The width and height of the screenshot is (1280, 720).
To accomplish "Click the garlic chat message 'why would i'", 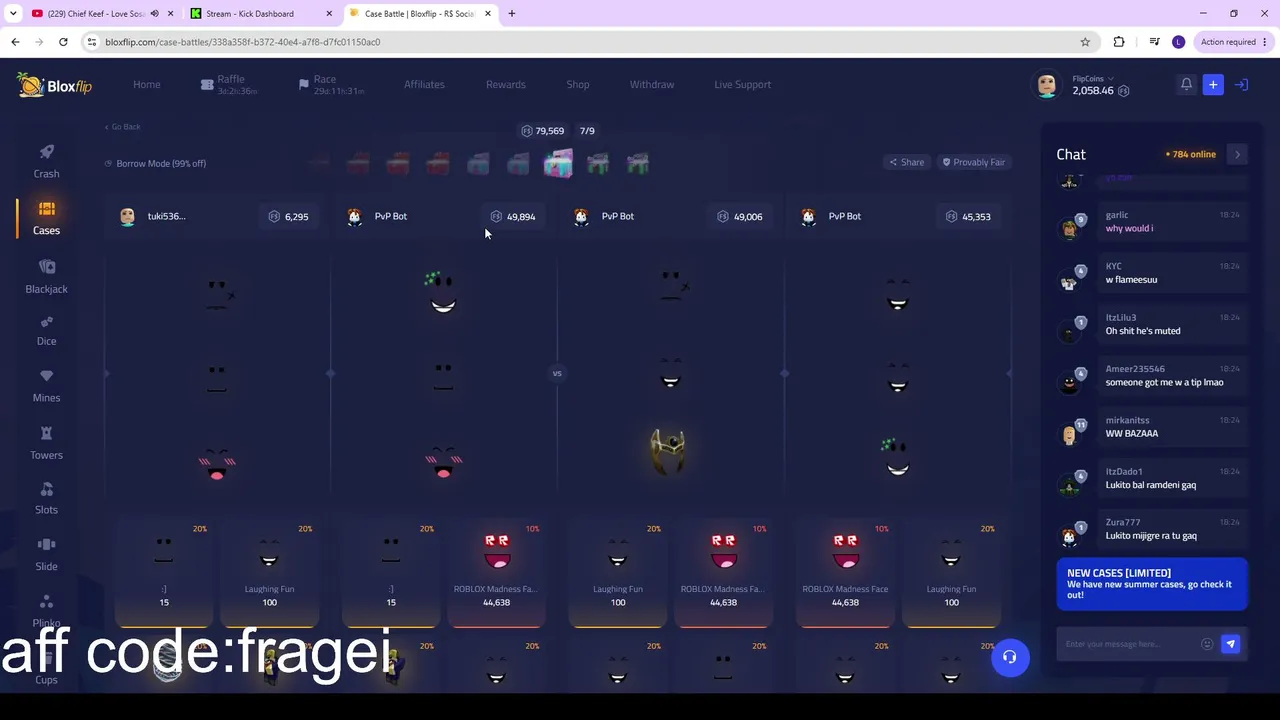I will (x=1129, y=229).
